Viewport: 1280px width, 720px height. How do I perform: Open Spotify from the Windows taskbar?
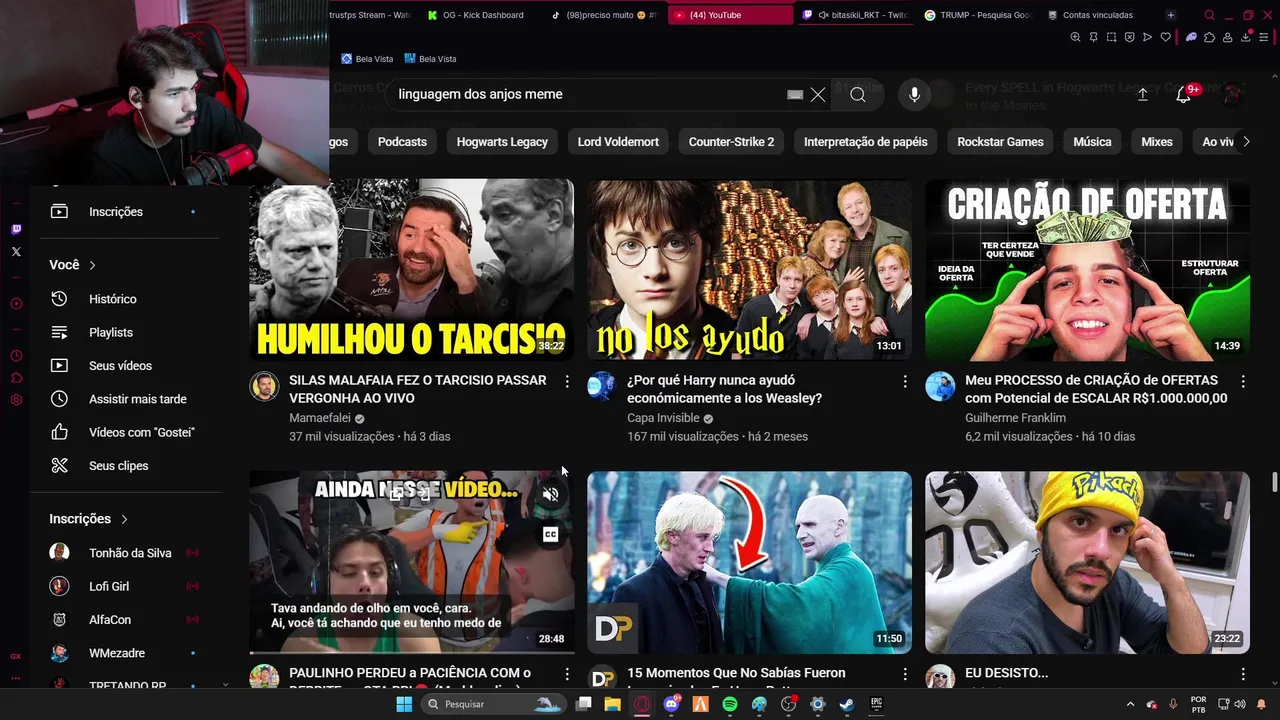pyautogui.click(x=730, y=704)
